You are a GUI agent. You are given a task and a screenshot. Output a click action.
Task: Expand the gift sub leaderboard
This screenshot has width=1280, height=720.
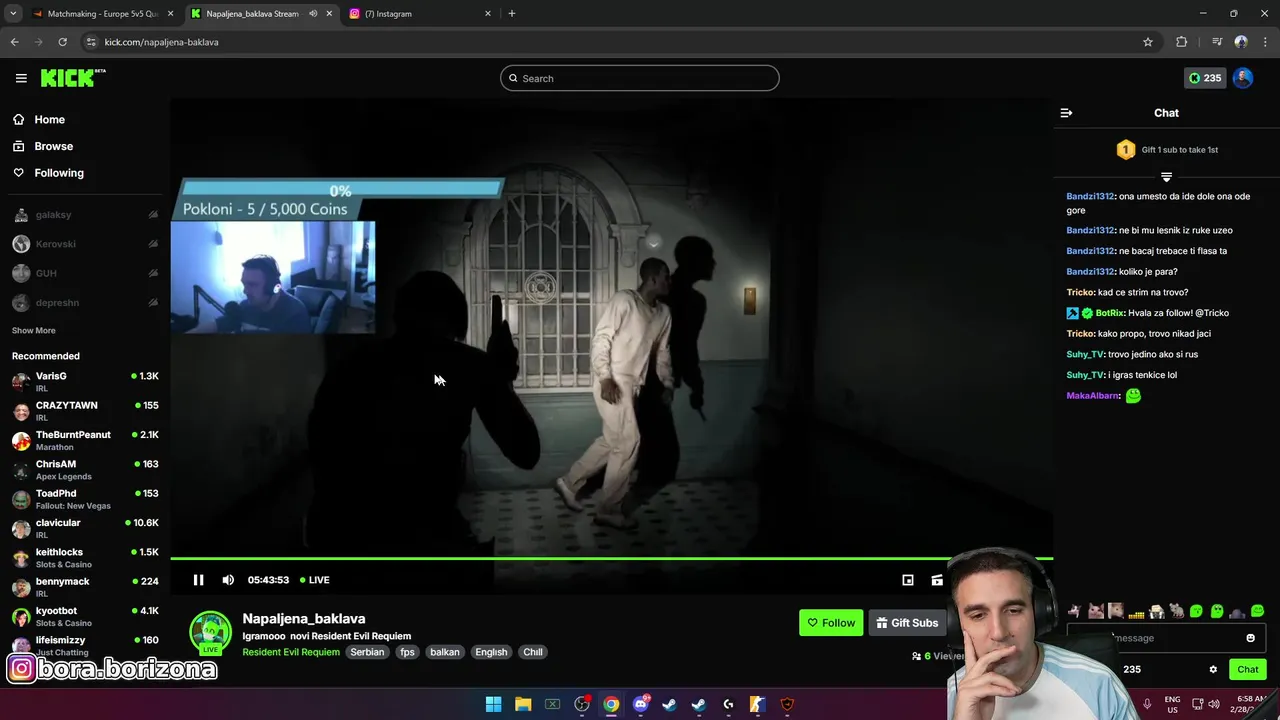click(x=1166, y=177)
